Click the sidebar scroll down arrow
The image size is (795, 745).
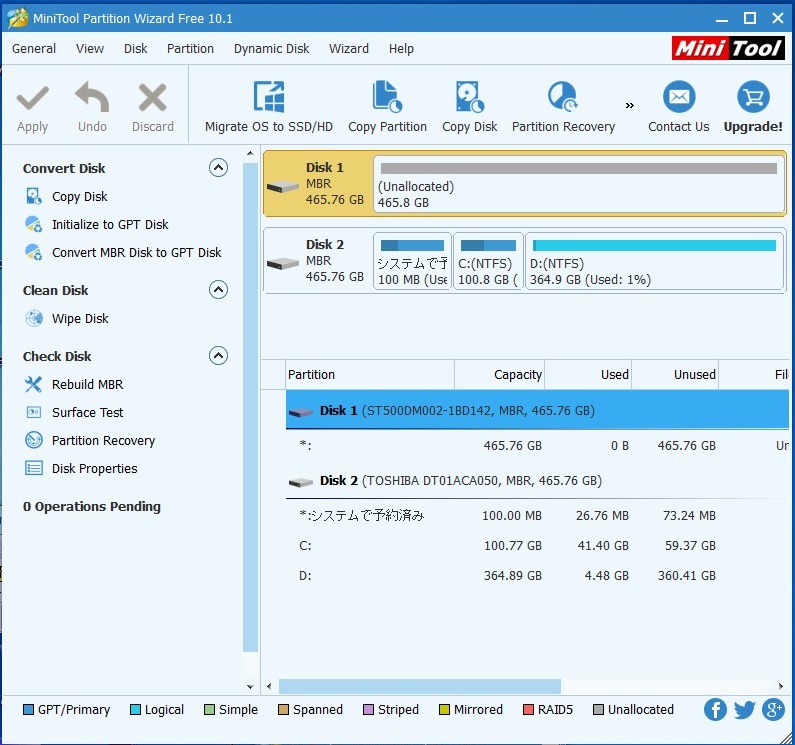point(250,687)
